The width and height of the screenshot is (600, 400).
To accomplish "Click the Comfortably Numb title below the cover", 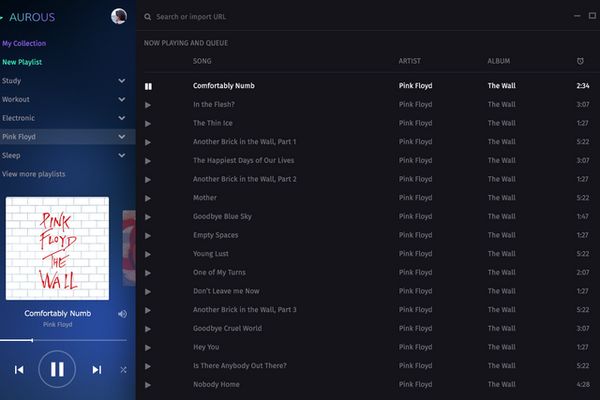I will [x=58, y=313].
